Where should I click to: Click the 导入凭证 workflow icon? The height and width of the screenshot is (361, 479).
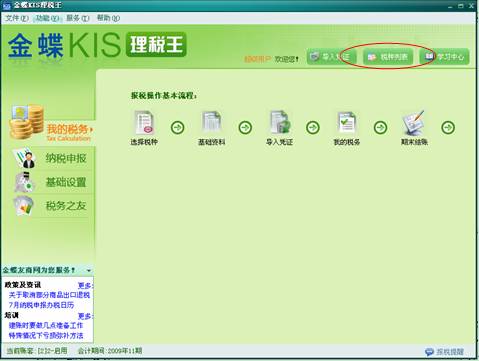(280, 123)
